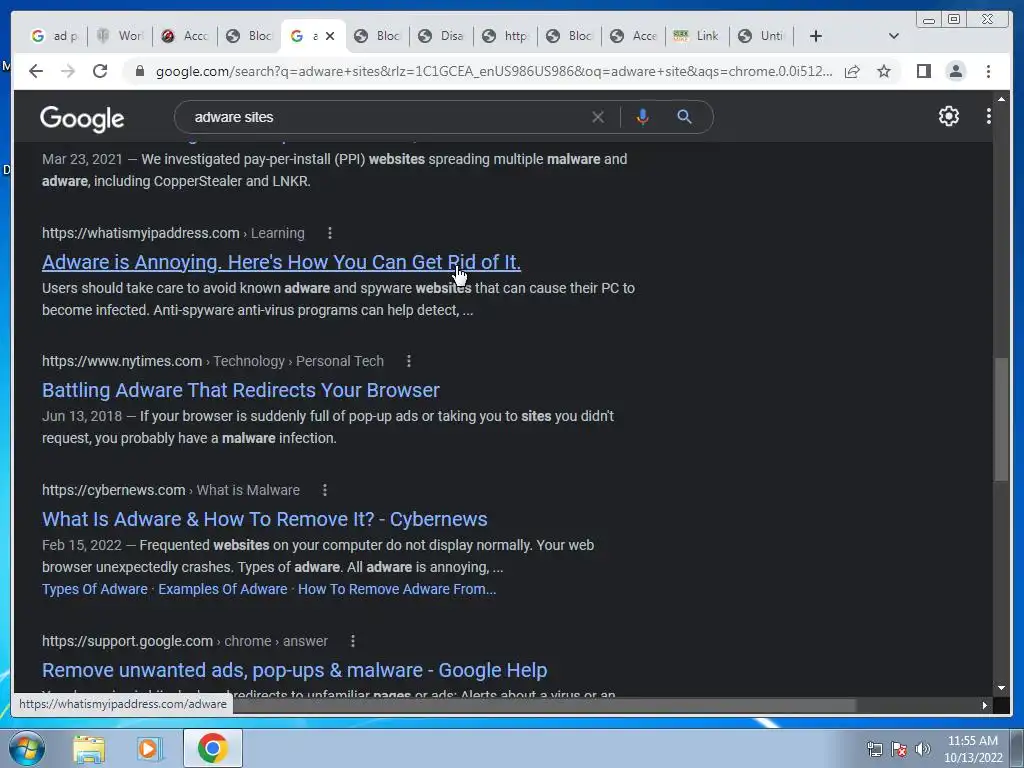Switch to the 'ad p' tab
This screenshot has height=768, width=1024.
(55, 36)
